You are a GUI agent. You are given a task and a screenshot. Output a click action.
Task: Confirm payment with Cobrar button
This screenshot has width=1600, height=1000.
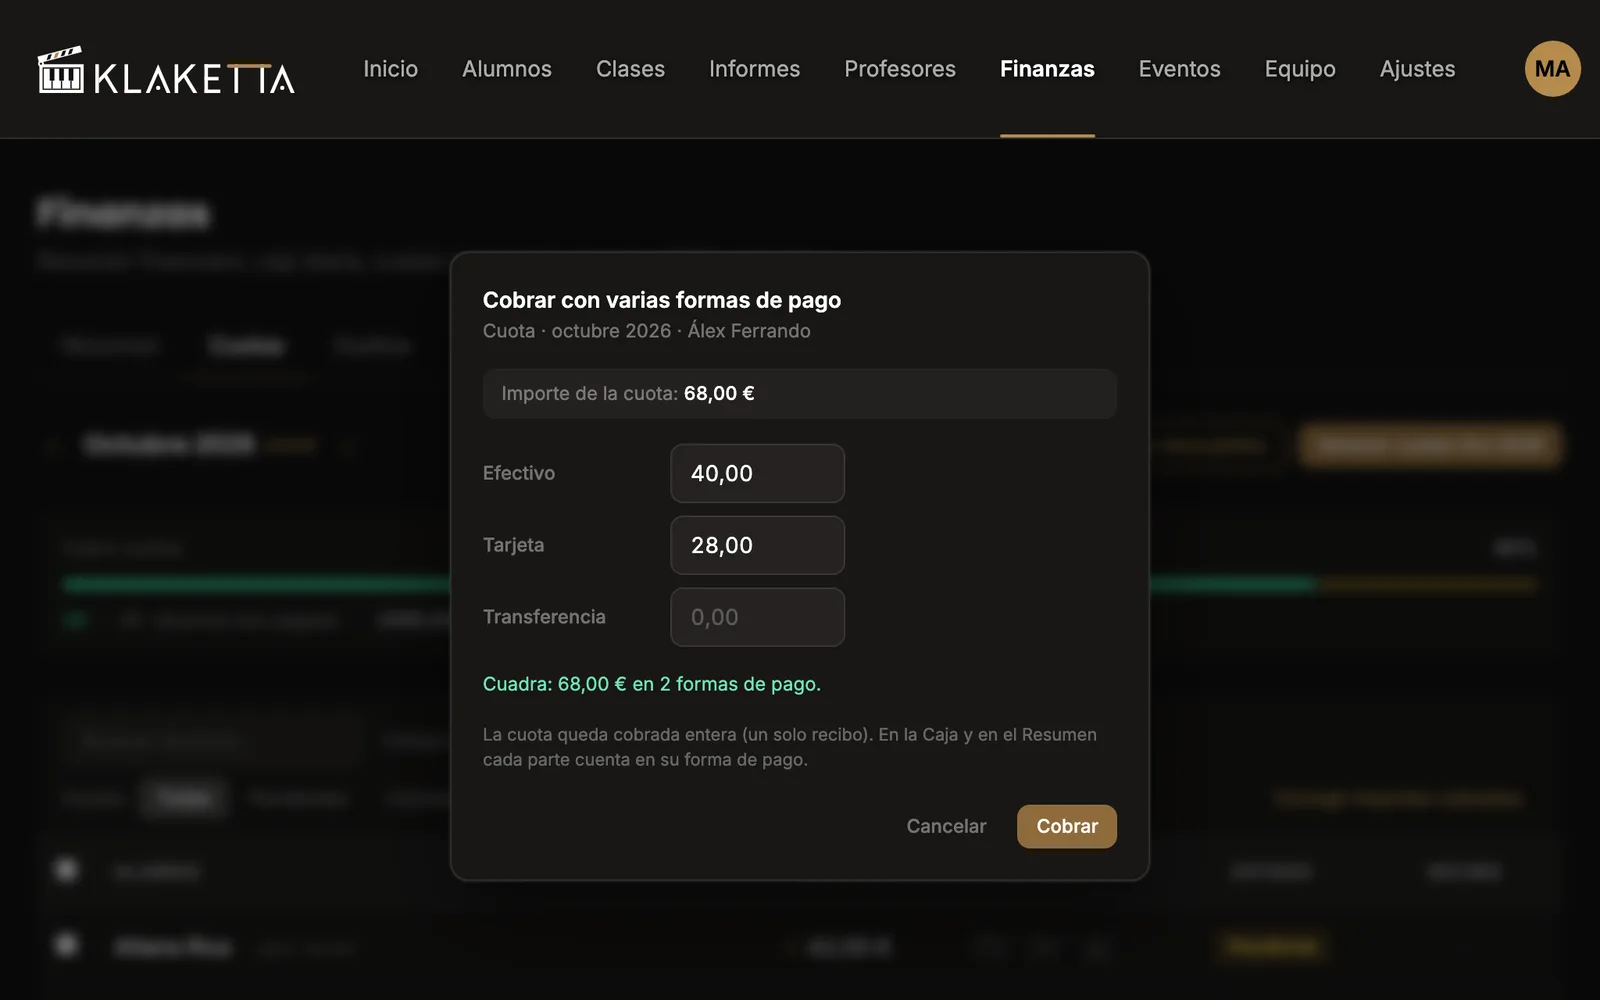pos(1067,826)
